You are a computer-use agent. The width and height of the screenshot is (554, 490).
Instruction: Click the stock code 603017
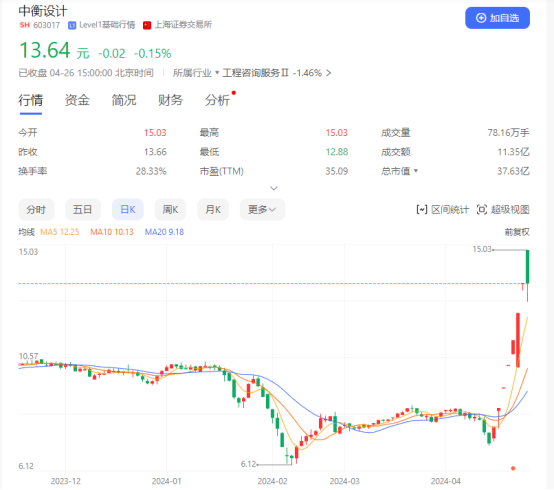(x=47, y=25)
